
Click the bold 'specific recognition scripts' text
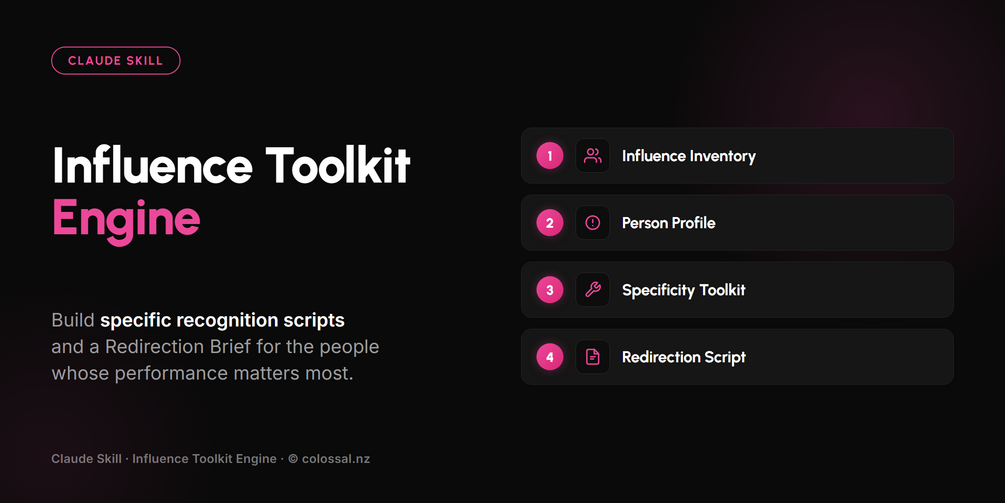pos(222,320)
